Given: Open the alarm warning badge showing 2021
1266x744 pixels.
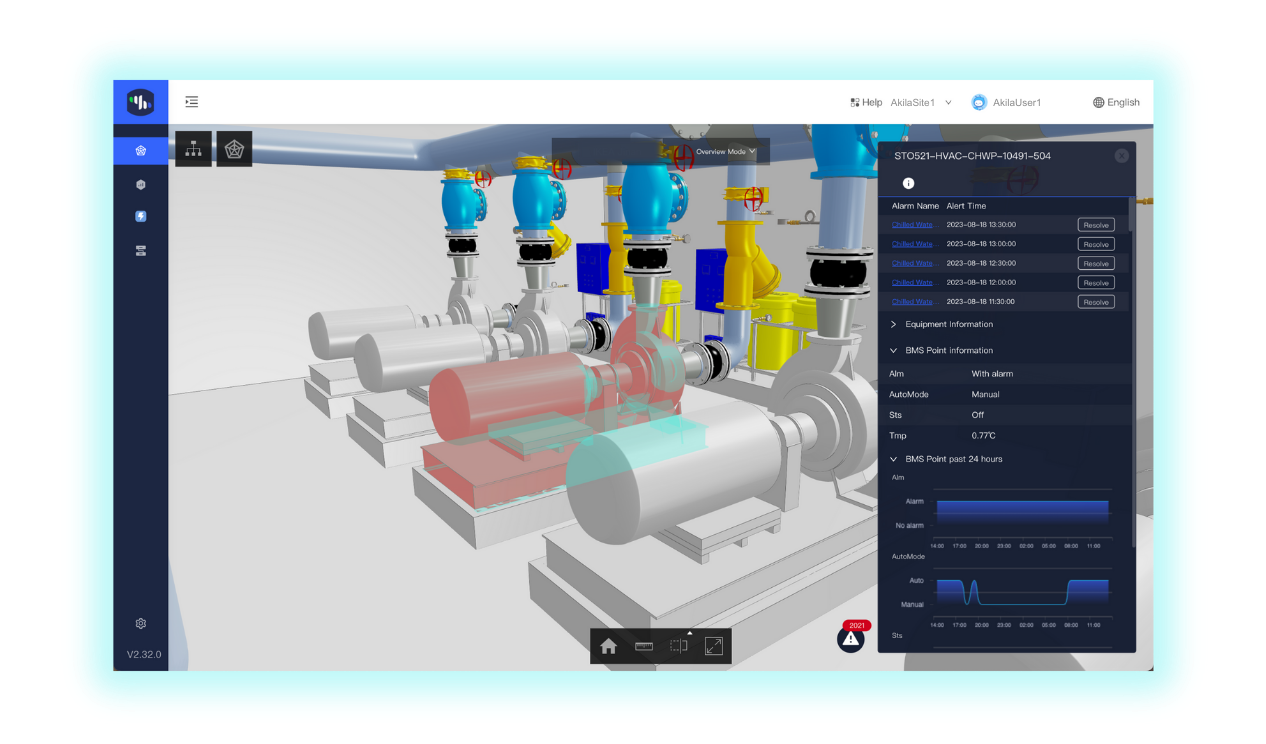Looking at the screenshot, I should pos(851,637).
